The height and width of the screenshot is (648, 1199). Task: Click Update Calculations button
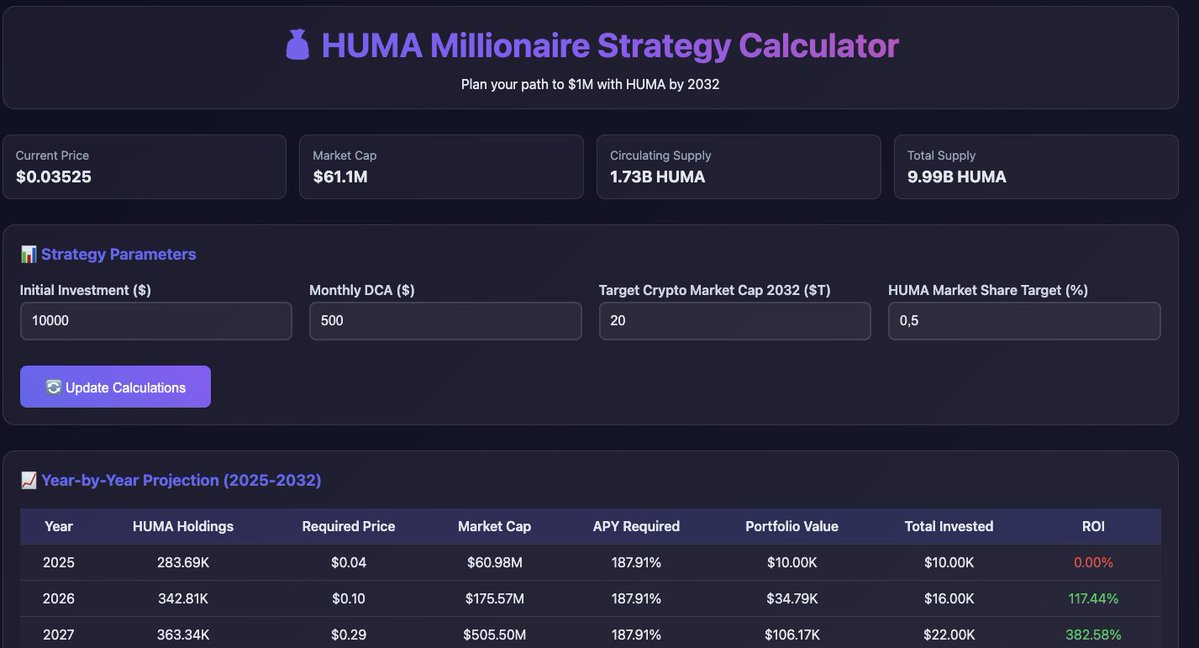(x=115, y=386)
